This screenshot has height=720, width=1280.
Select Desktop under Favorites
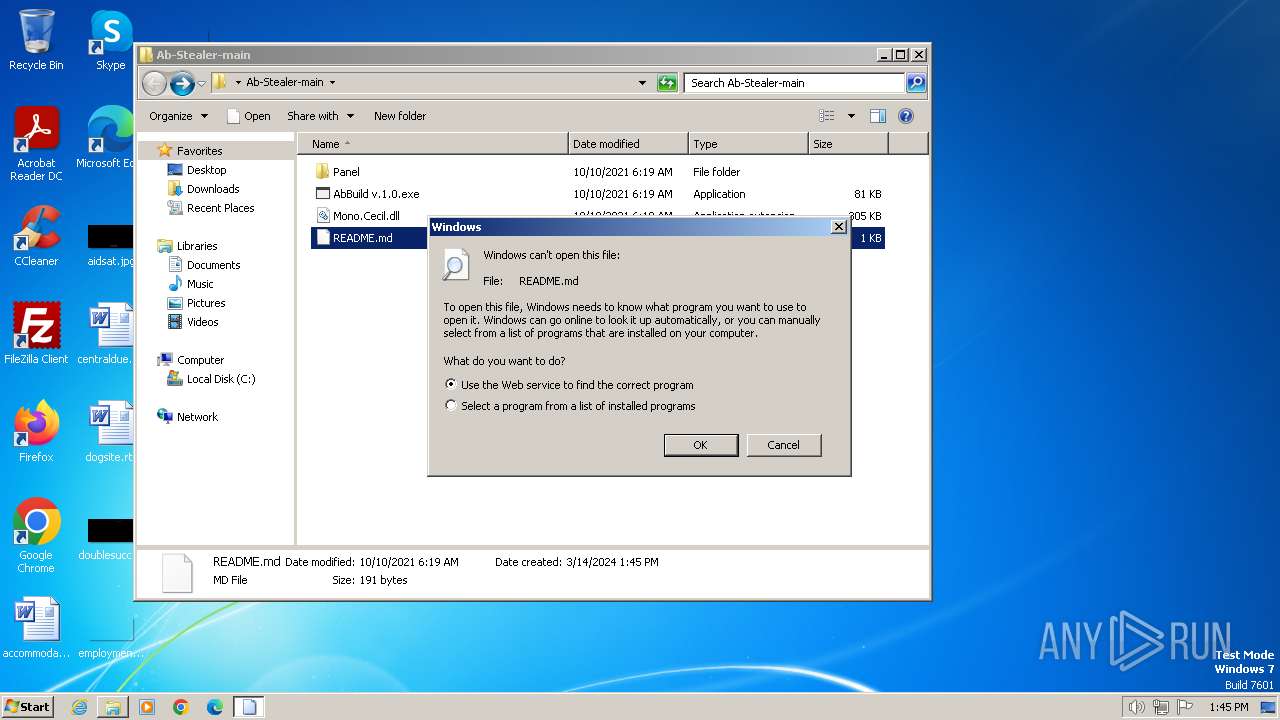click(206, 170)
